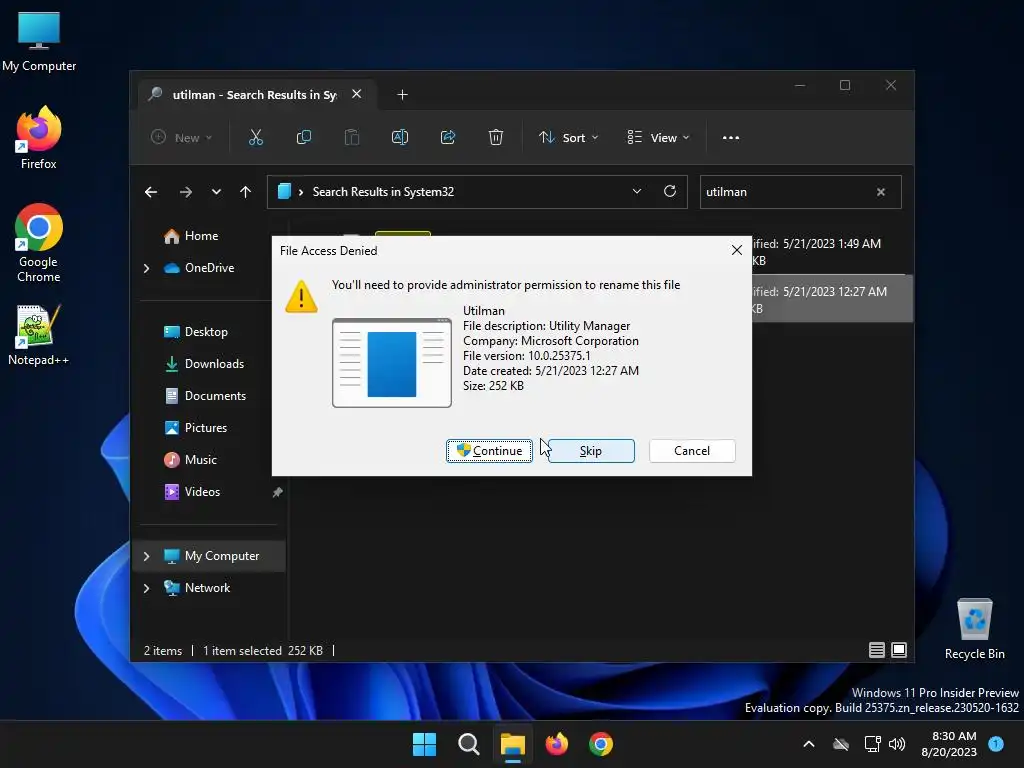Open the Windows Start menu
This screenshot has height=768, width=1024.
click(424, 744)
